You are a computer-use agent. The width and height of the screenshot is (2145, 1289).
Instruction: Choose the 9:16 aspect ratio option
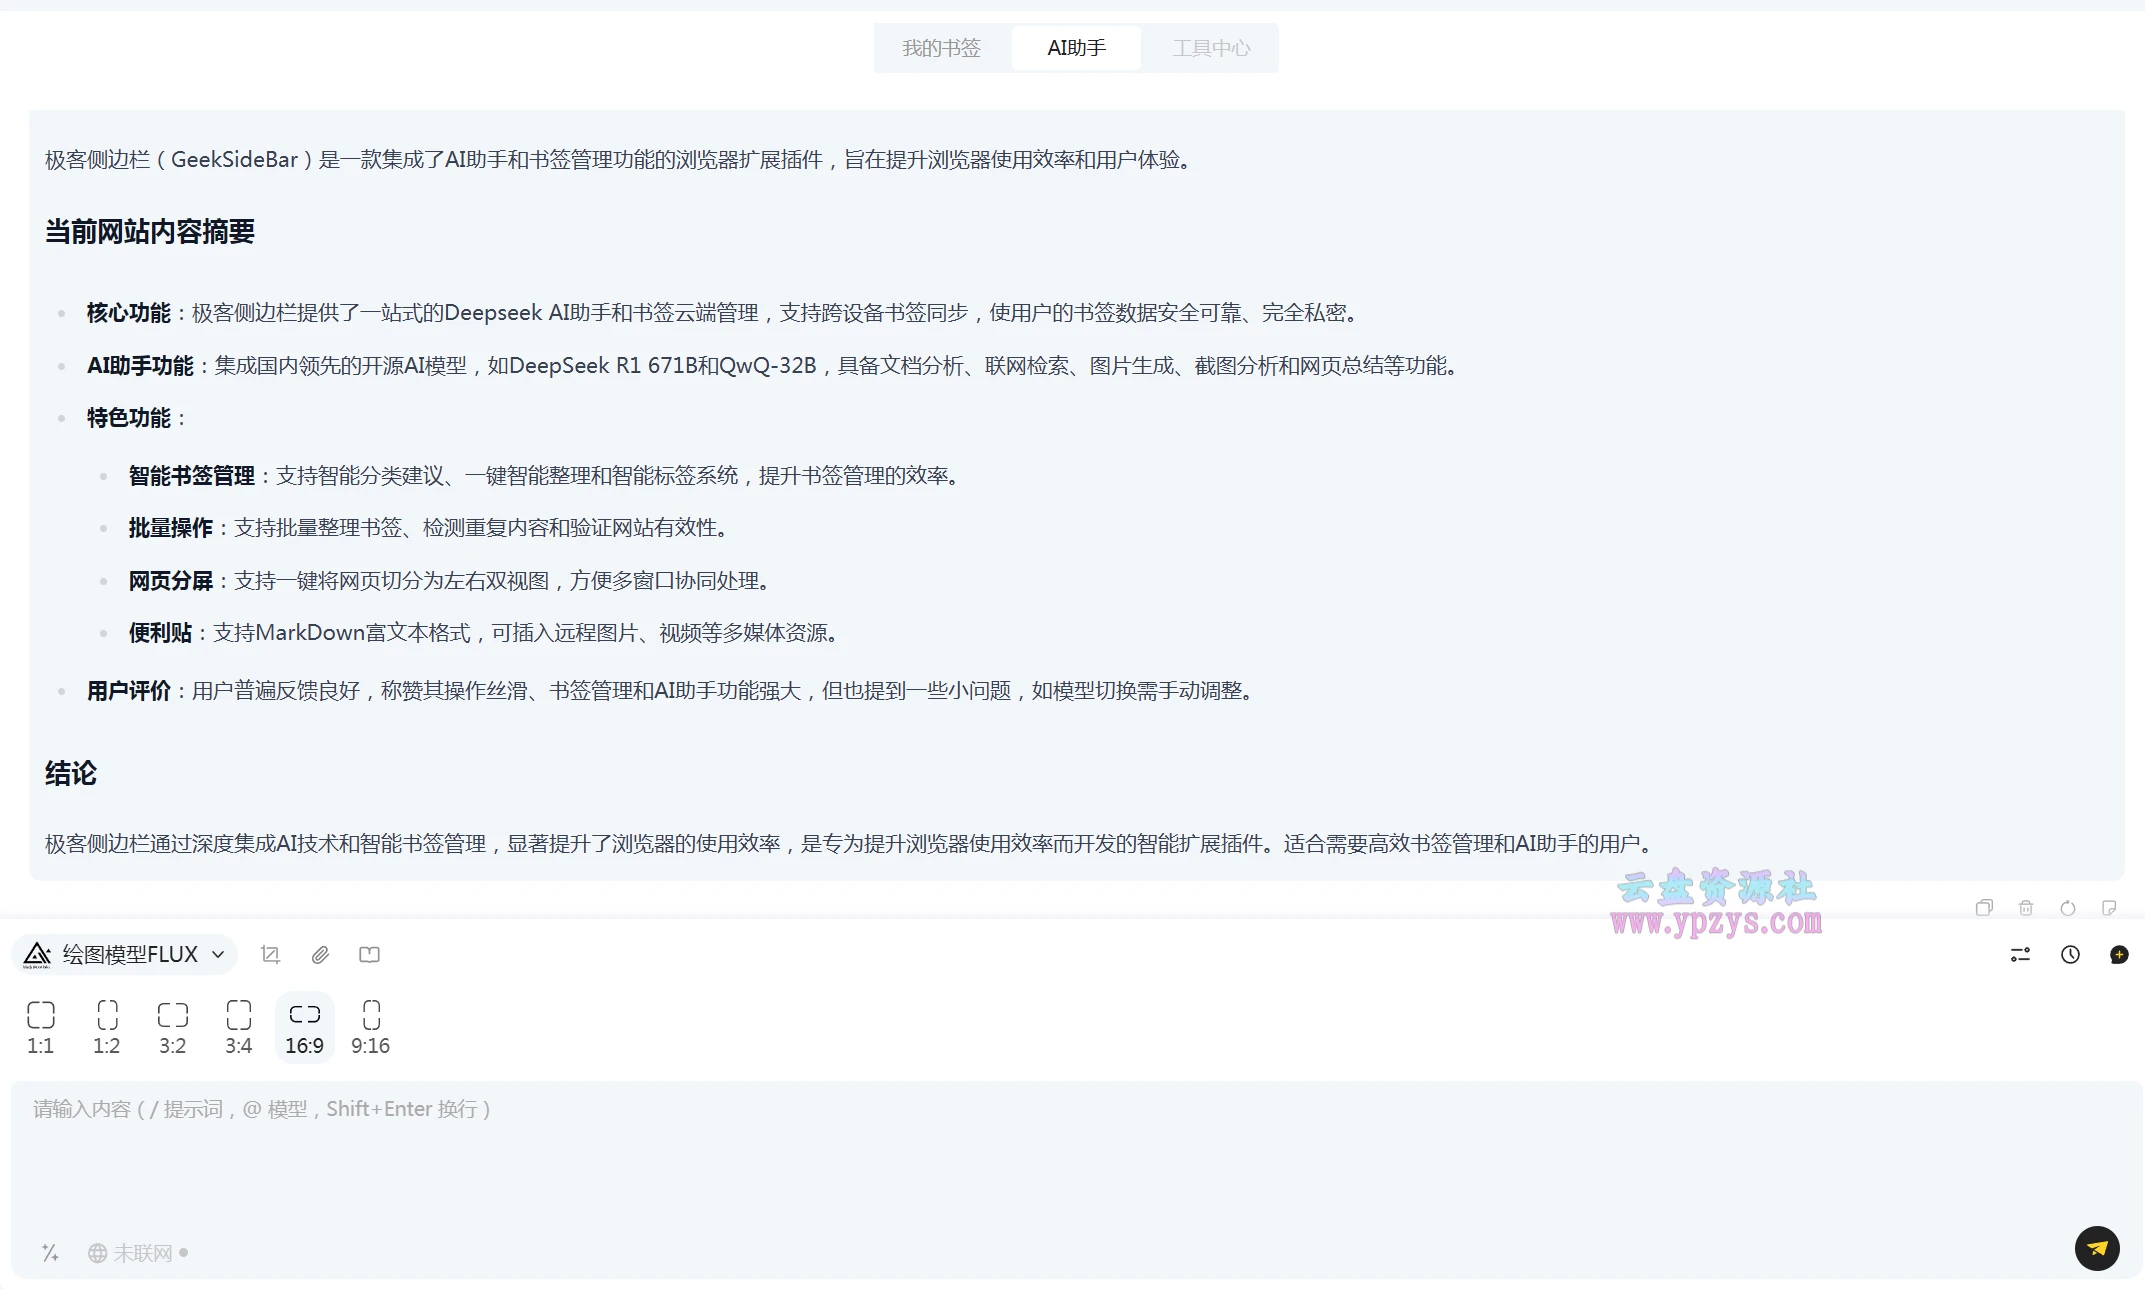pos(370,1027)
